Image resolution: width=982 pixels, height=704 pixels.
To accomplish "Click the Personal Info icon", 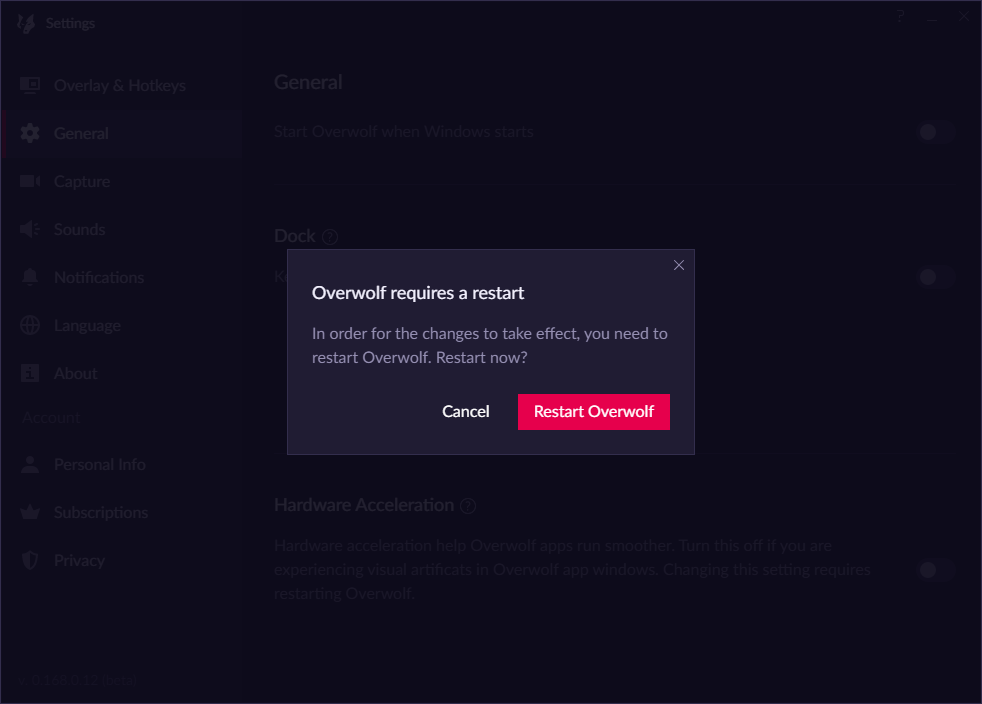I will pyautogui.click(x=28, y=464).
